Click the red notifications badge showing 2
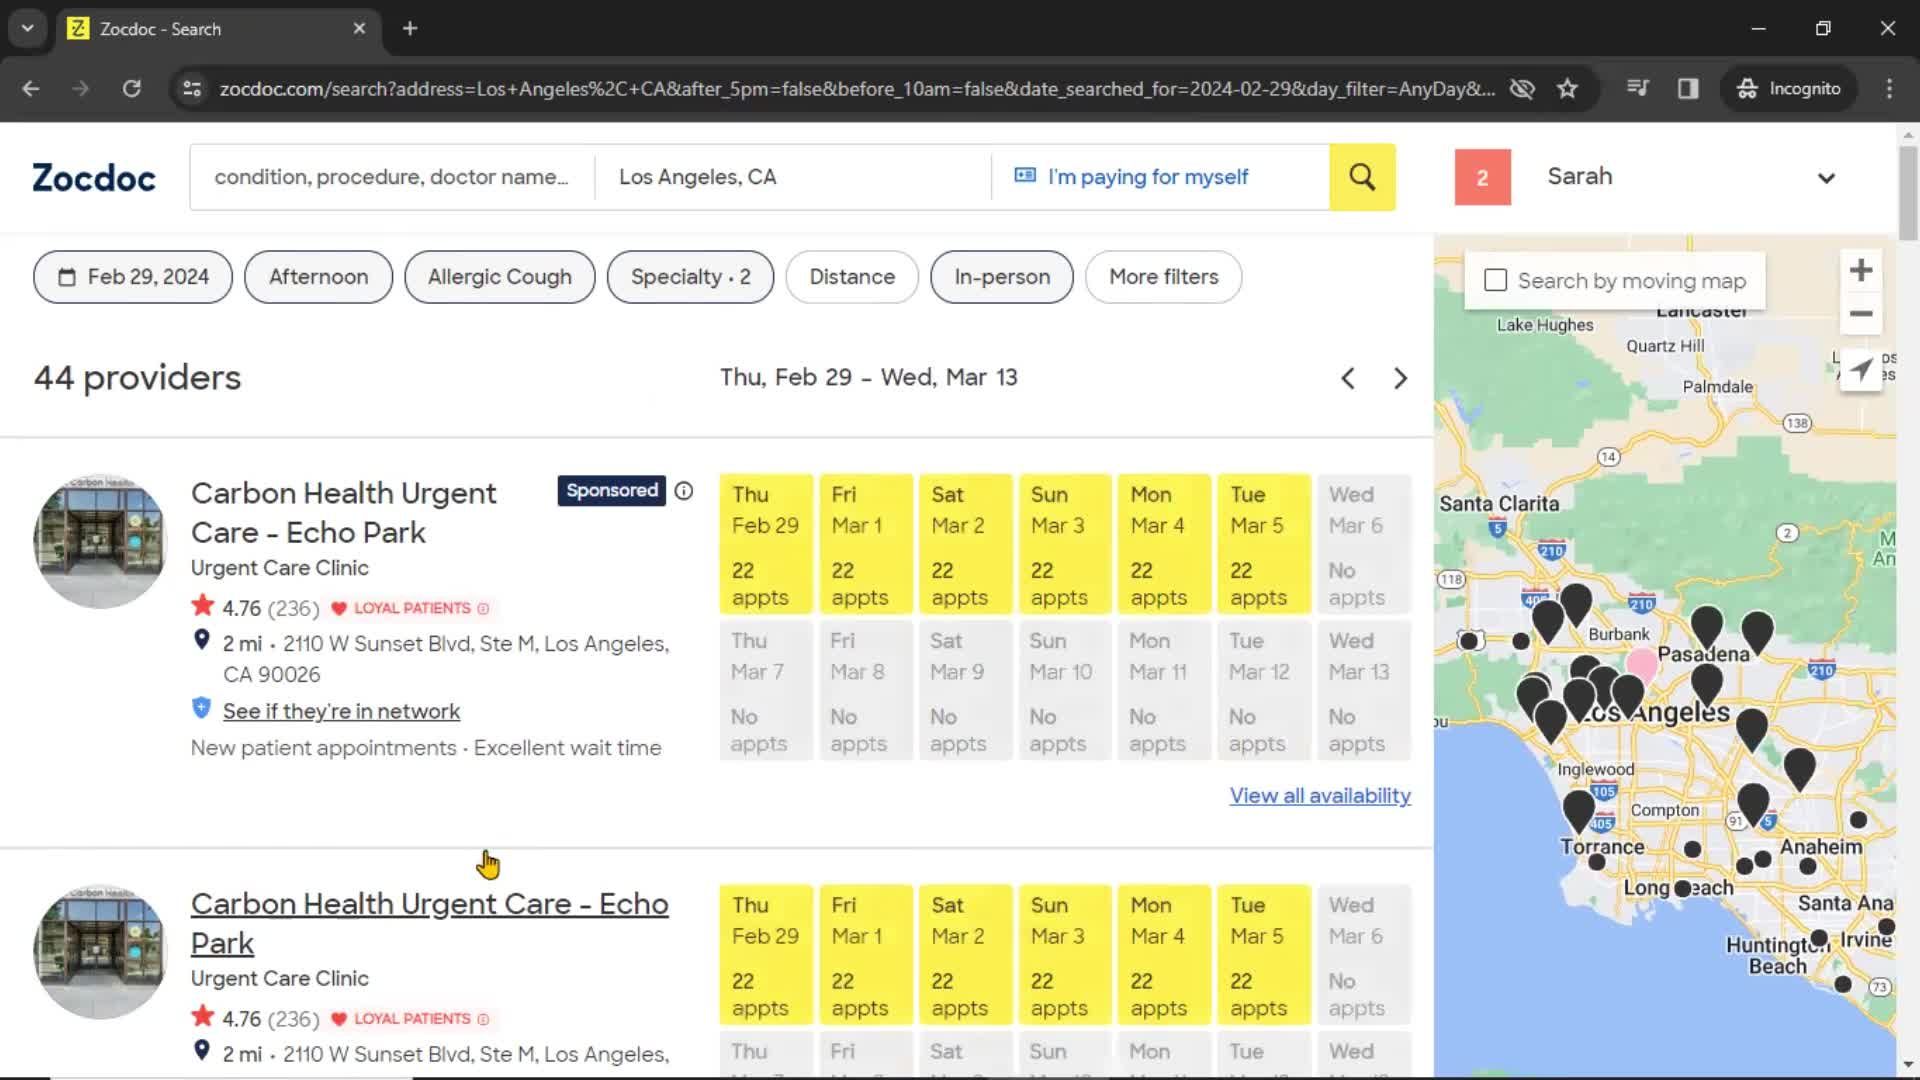Image resolution: width=1920 pixels, height=1080 pixels. (1482, 177)
